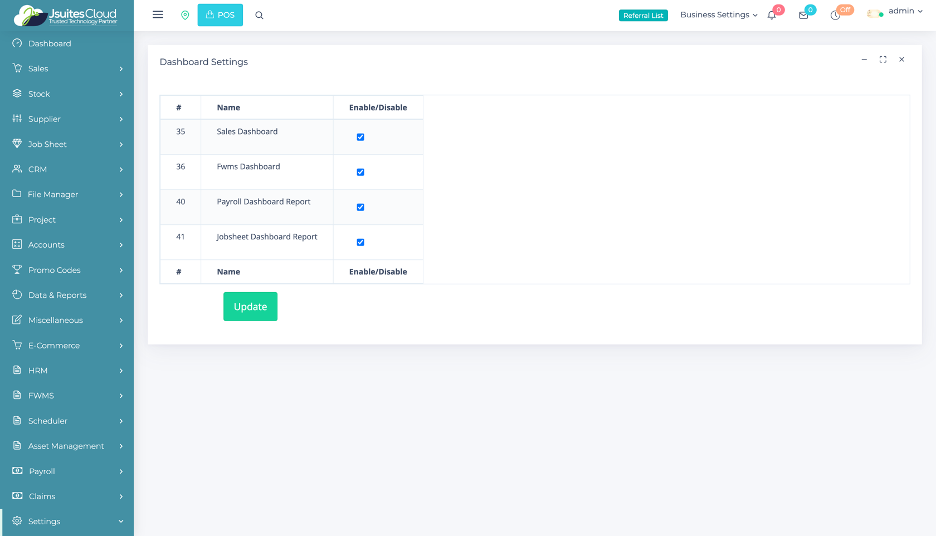
Task: Open the Business Settings dropdown
Action: coord(718,15)
